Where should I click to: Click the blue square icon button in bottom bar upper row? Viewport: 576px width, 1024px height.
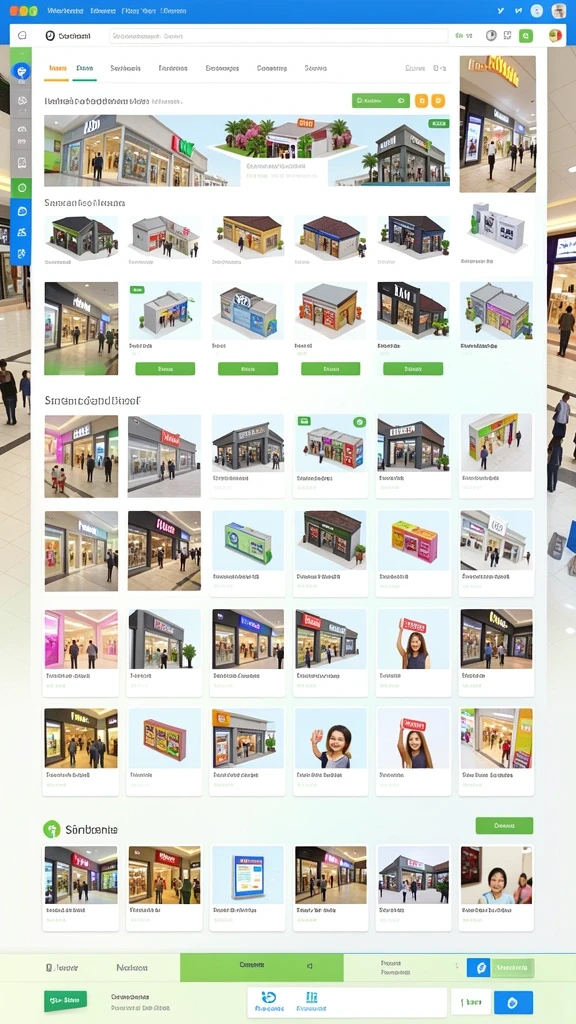pyautogui.click(x=479, y=968)
